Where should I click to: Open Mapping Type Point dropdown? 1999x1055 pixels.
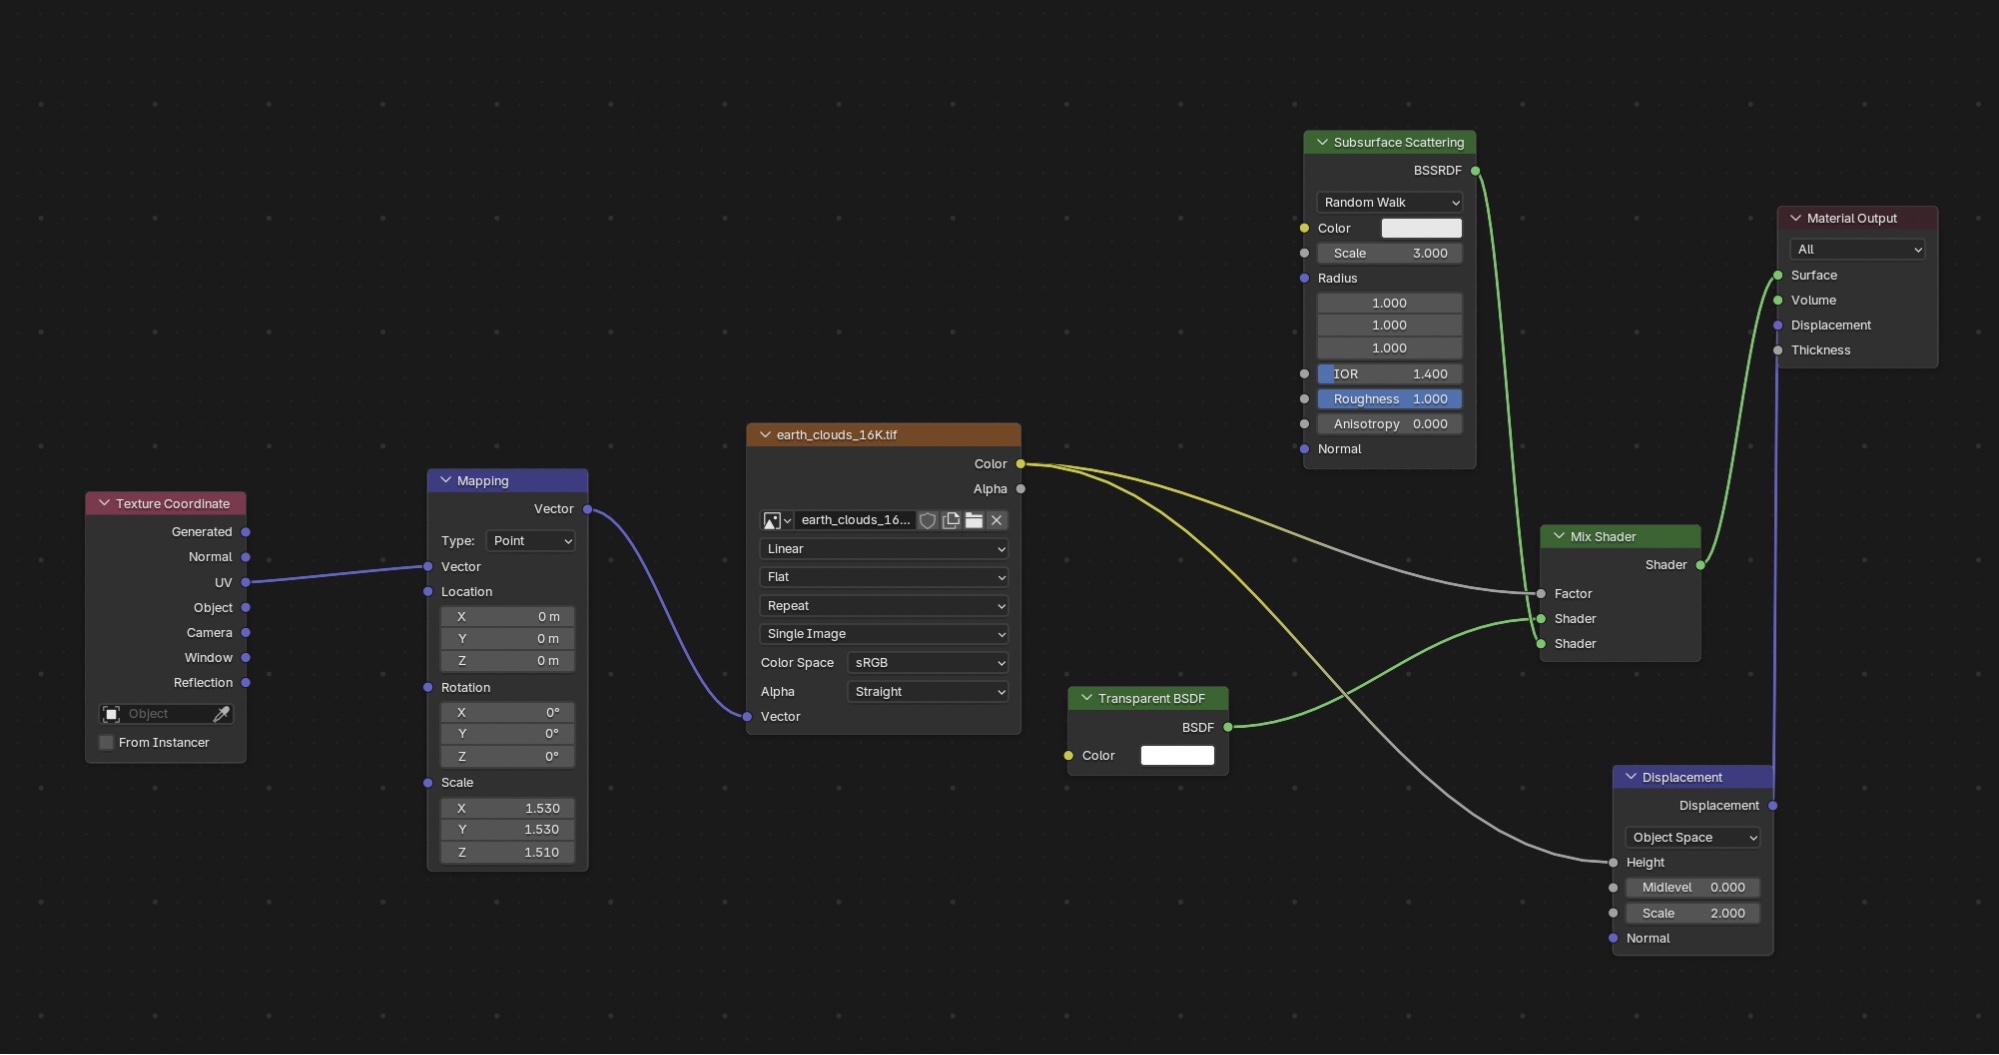(x=531, y=541)
